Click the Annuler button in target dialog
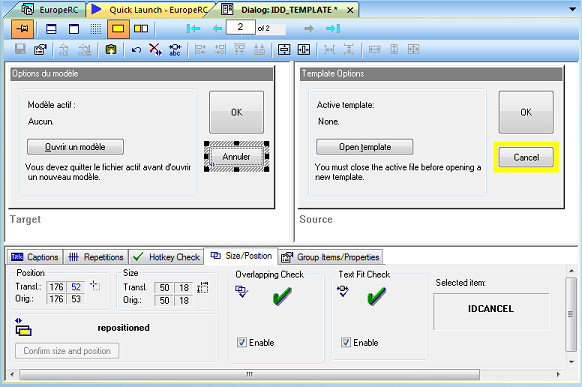Viewport: 582px width, 387px height. [x=236, y=157]
